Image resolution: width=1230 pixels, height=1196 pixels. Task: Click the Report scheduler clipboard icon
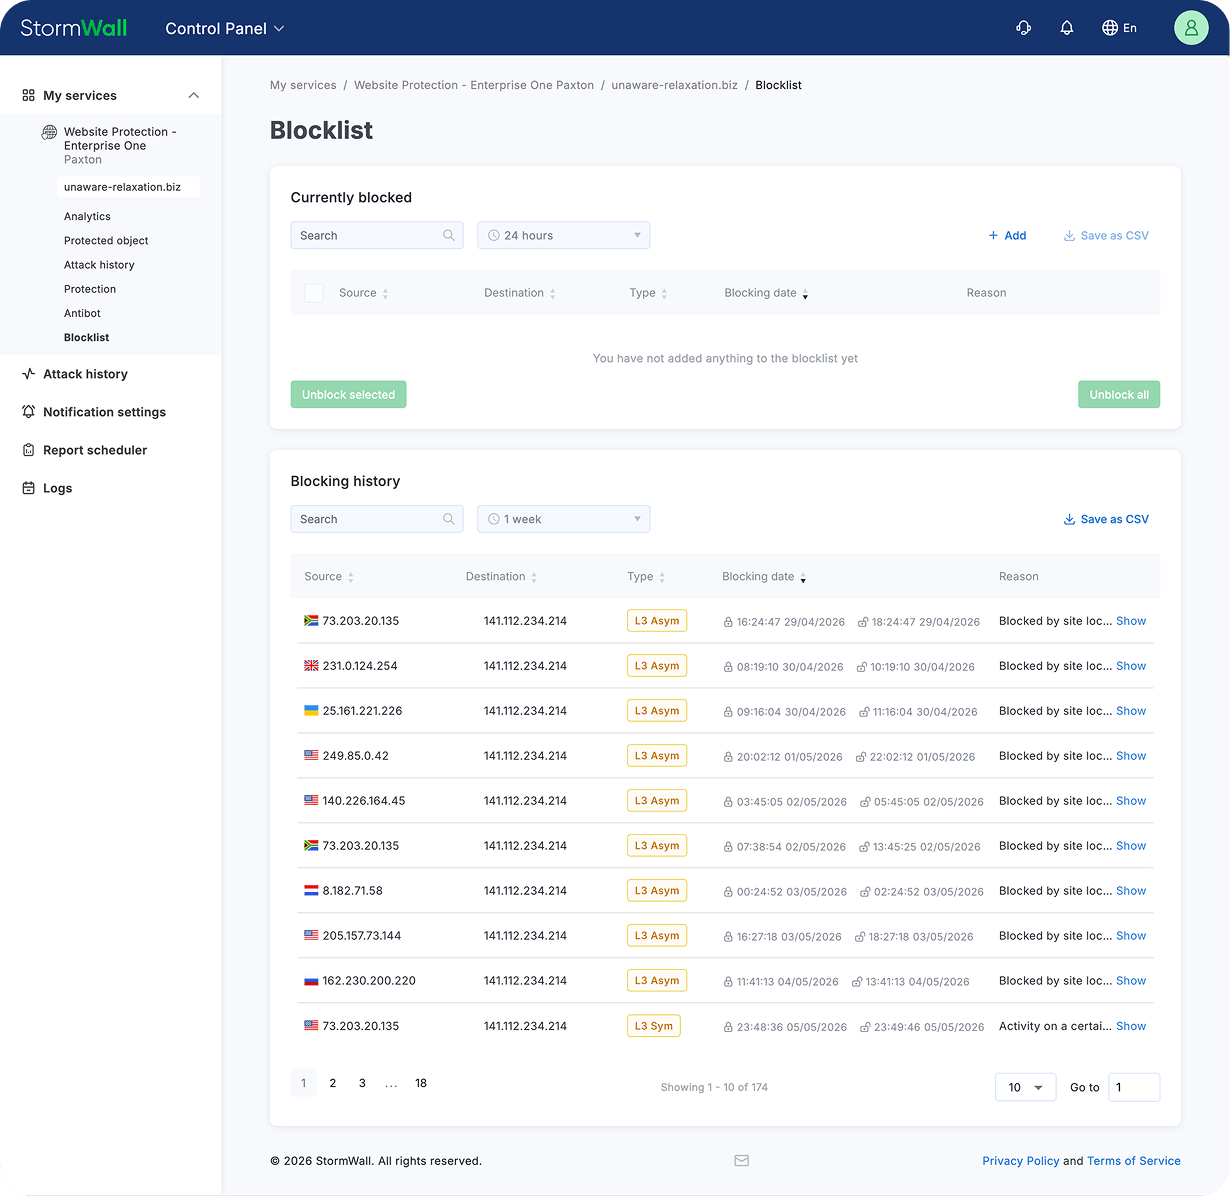[x=28, y=450]
